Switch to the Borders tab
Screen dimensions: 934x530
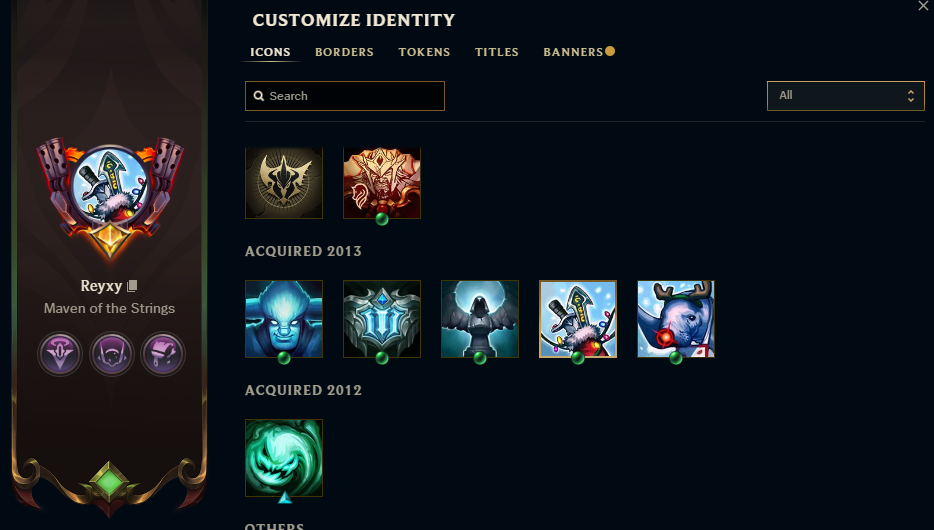[x=344, y=52]
